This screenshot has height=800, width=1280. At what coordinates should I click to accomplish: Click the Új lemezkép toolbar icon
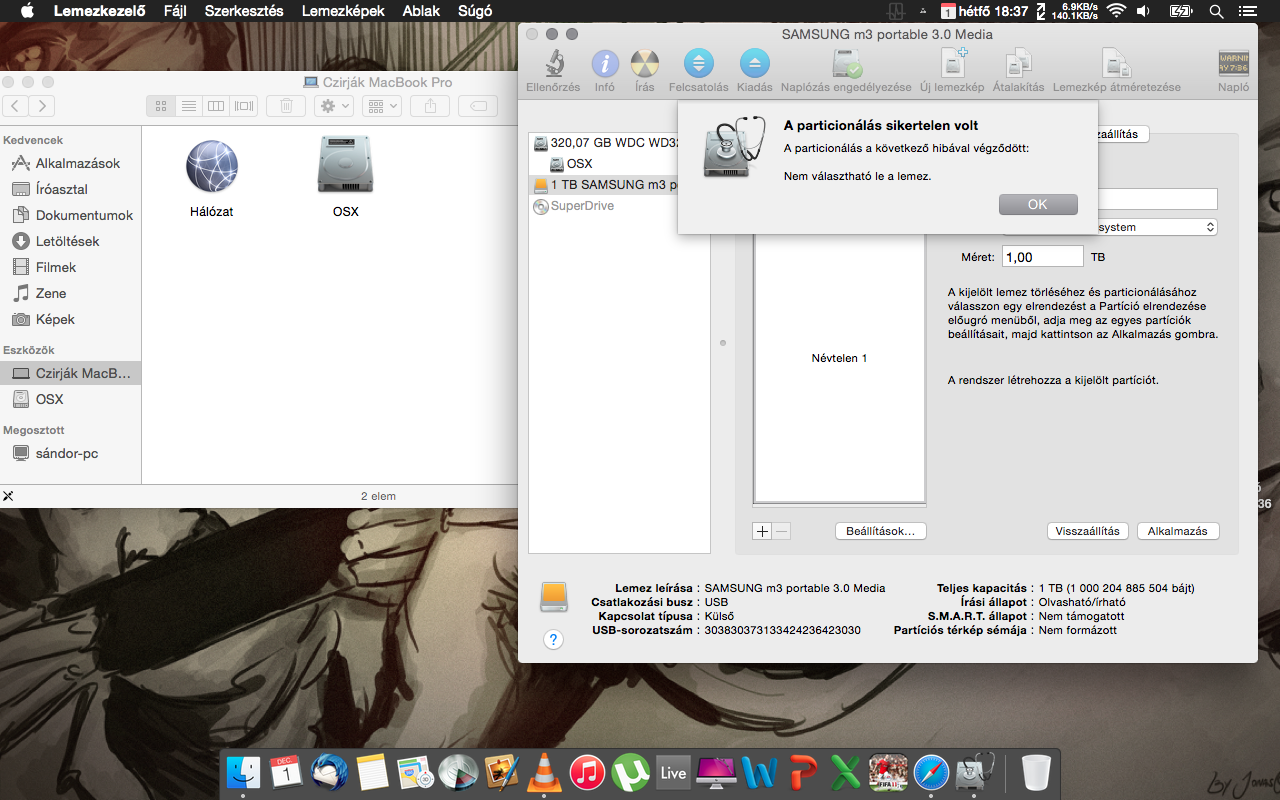(x=953, y=63)
